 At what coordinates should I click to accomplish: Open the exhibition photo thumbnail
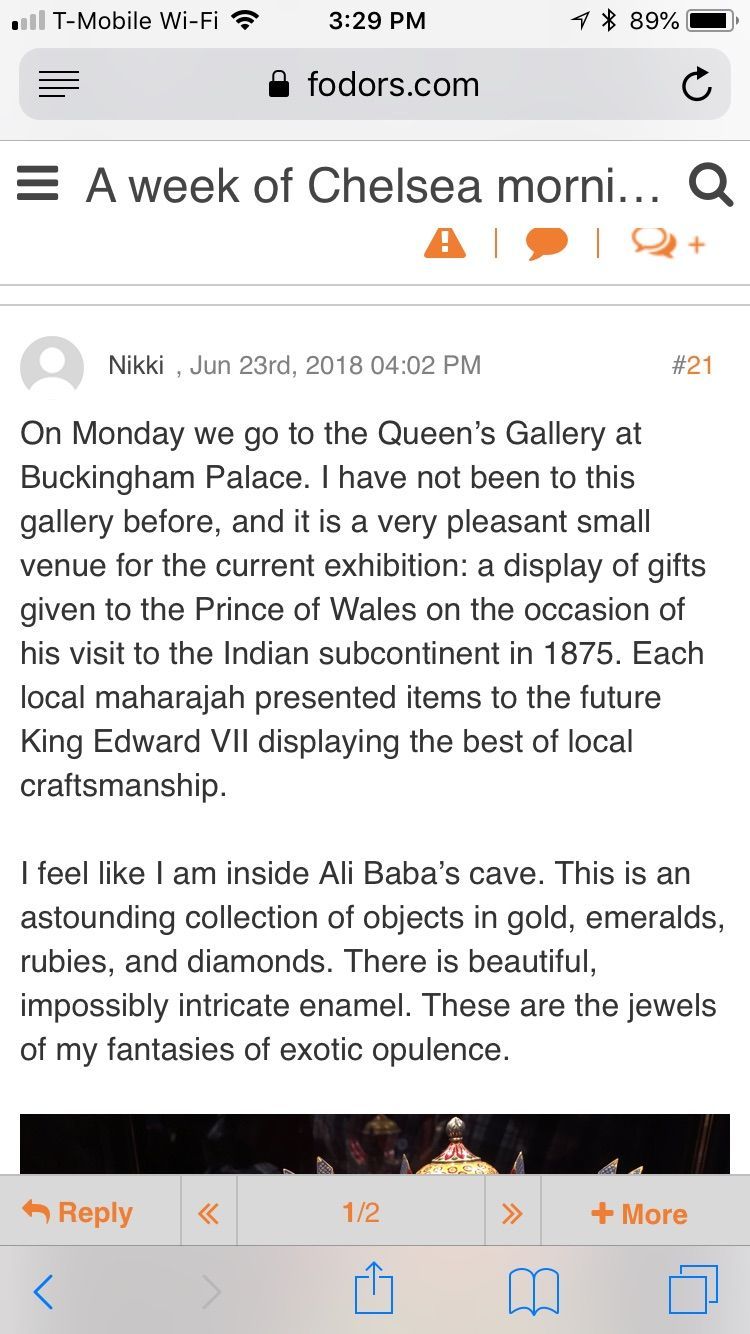[x=375, y=1144]
